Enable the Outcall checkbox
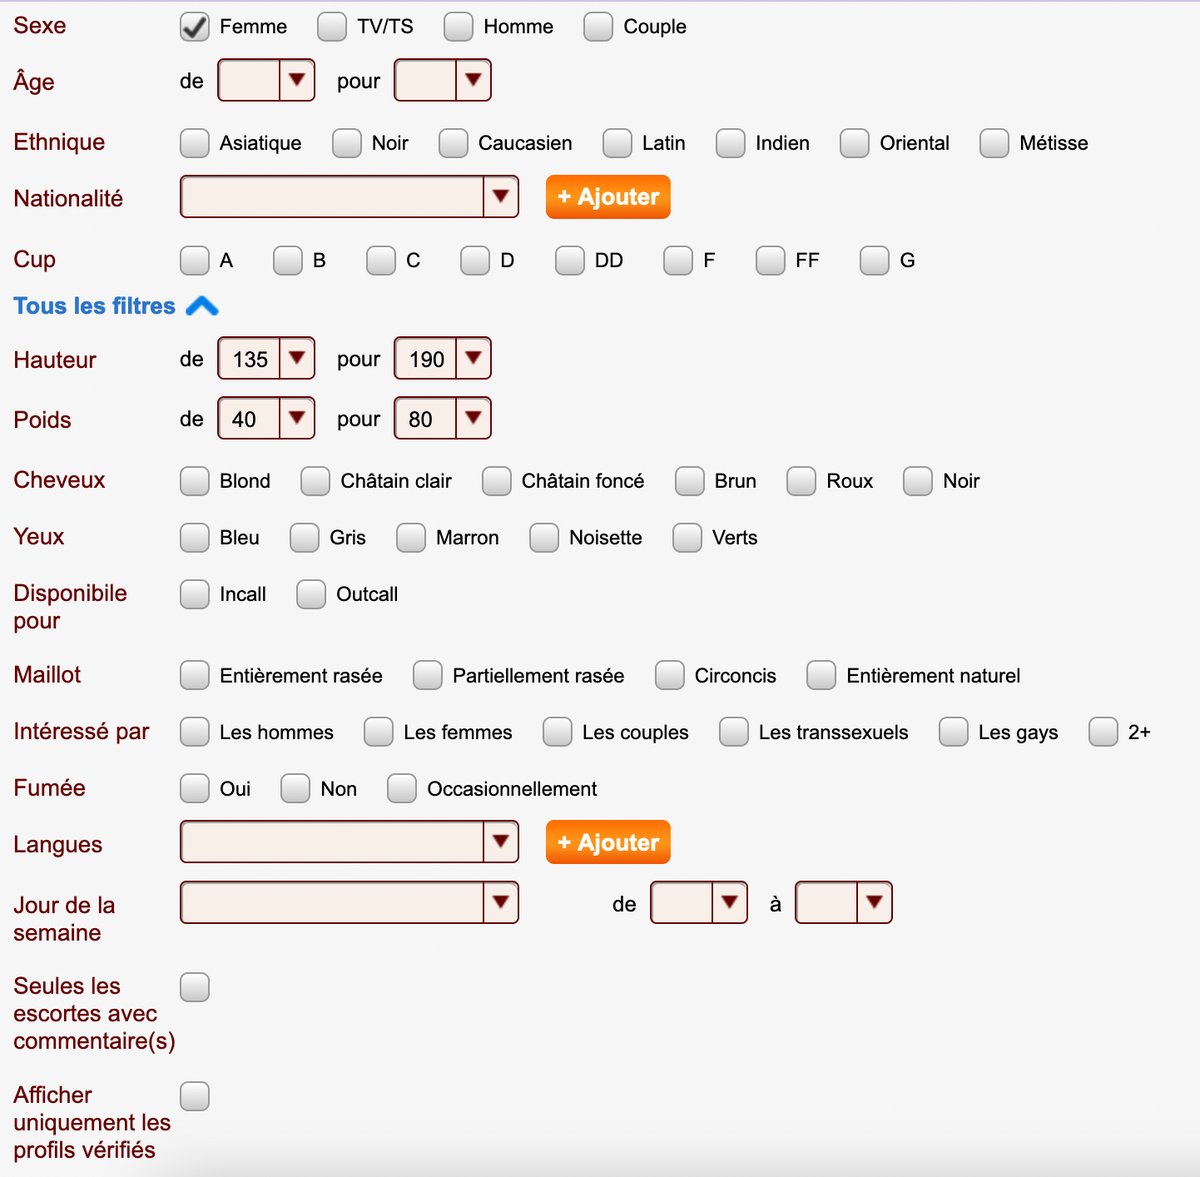Screen dimensions: 1200x1177 click(x=312, y=594)
